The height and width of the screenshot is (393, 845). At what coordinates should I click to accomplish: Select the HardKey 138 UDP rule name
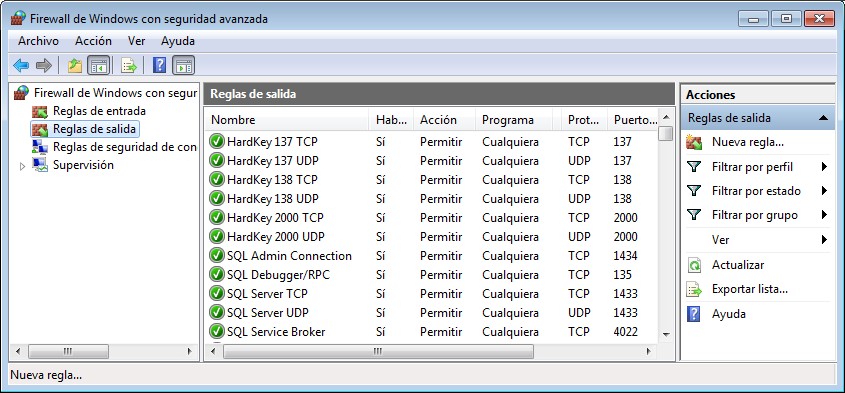pos(273,199)
